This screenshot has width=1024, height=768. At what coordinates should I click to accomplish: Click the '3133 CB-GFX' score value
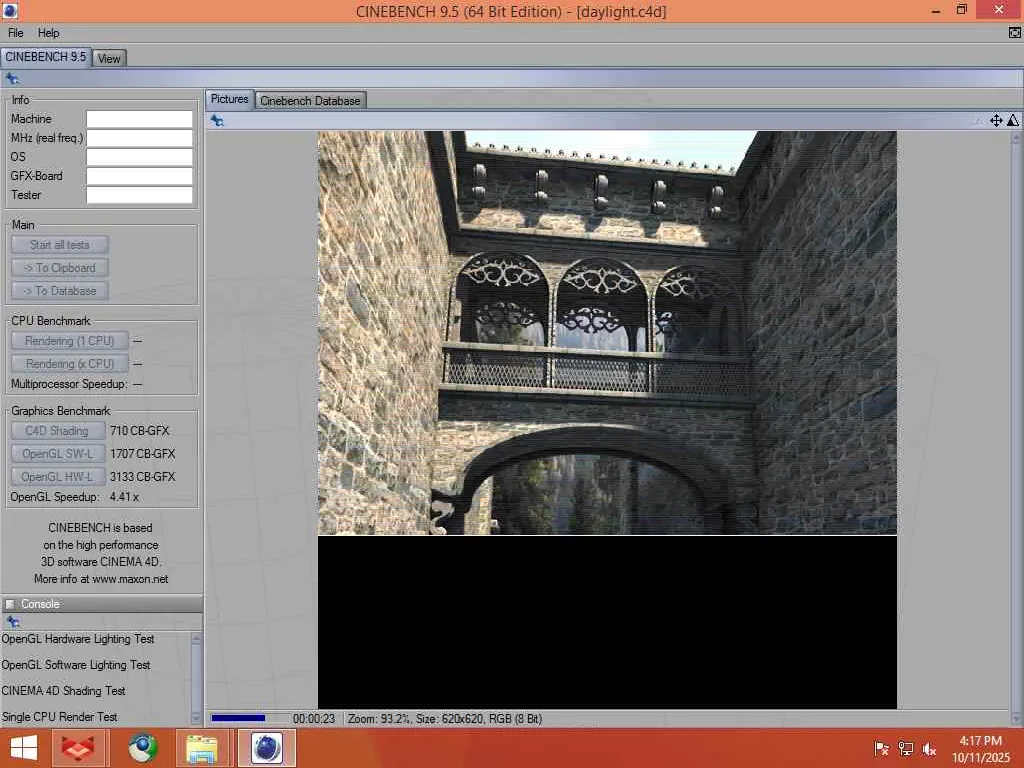click(142, 477)
